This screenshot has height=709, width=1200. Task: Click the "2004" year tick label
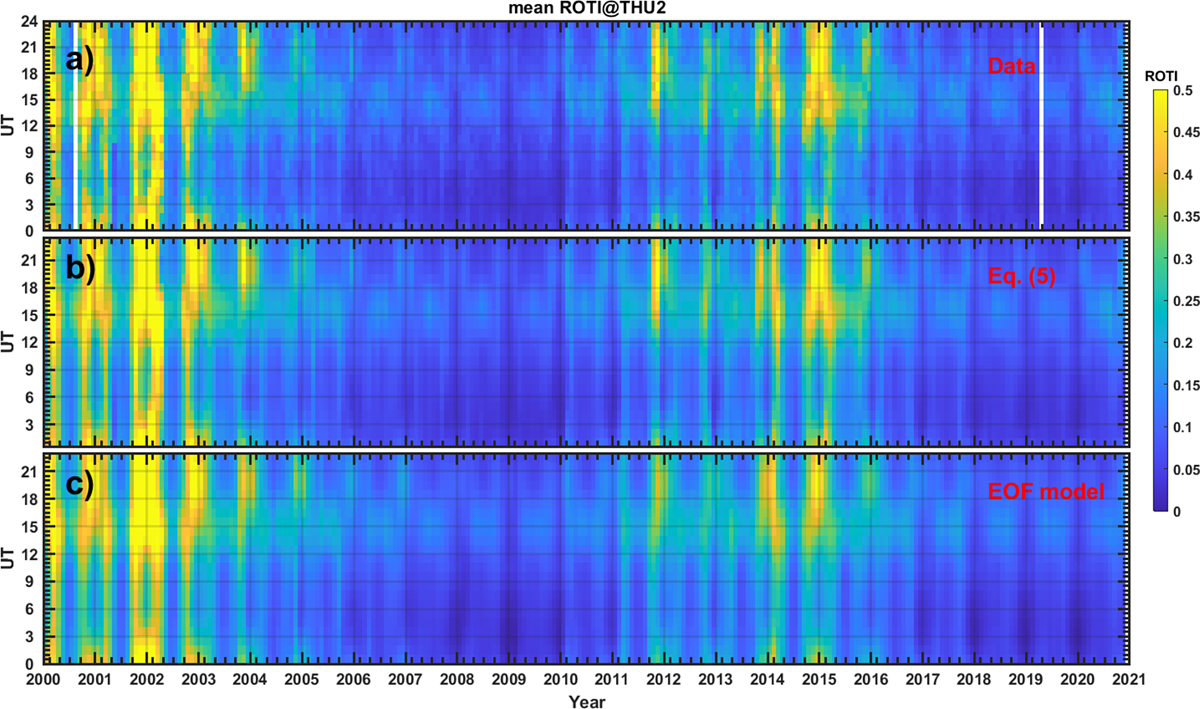pyautogui.click(x=250, y=681)
